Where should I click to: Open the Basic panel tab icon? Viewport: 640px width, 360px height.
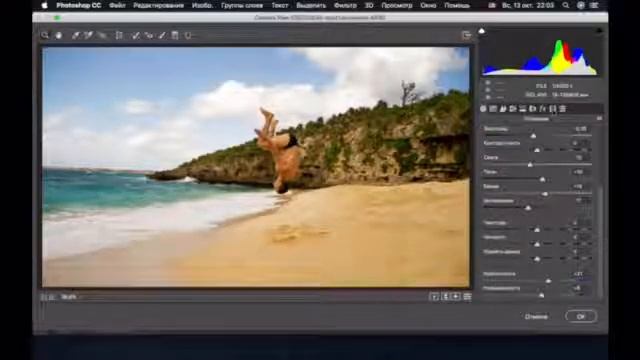pyautogui.click(x=483, y=109)
